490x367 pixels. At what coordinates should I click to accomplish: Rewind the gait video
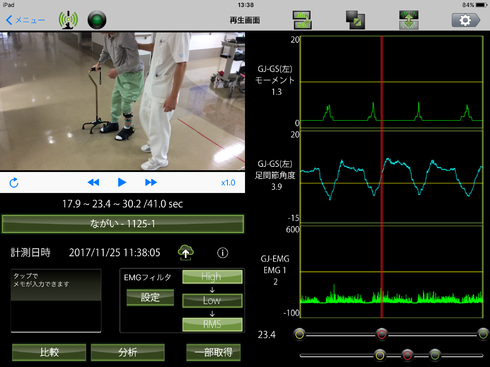point(93,182)
